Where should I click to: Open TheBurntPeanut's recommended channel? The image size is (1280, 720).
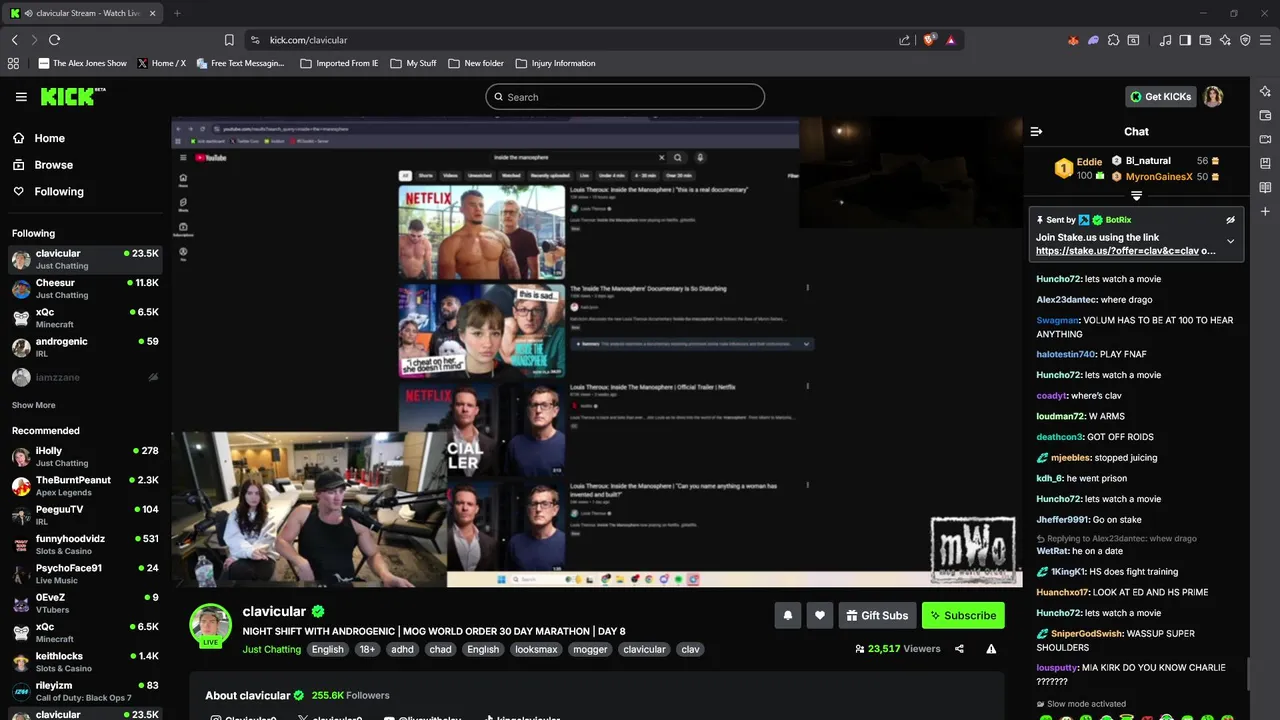(85, 486)
